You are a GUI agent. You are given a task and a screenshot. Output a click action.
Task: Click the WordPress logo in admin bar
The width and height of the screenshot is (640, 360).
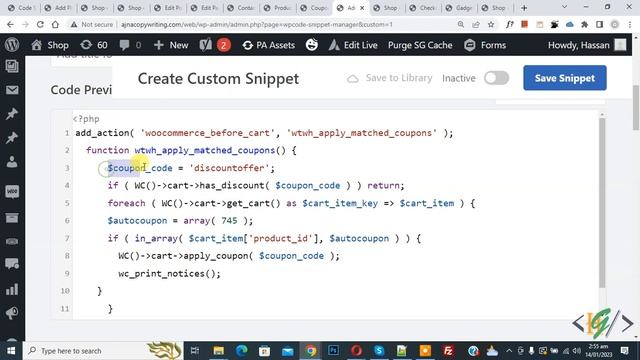click(x=12, y=45)
